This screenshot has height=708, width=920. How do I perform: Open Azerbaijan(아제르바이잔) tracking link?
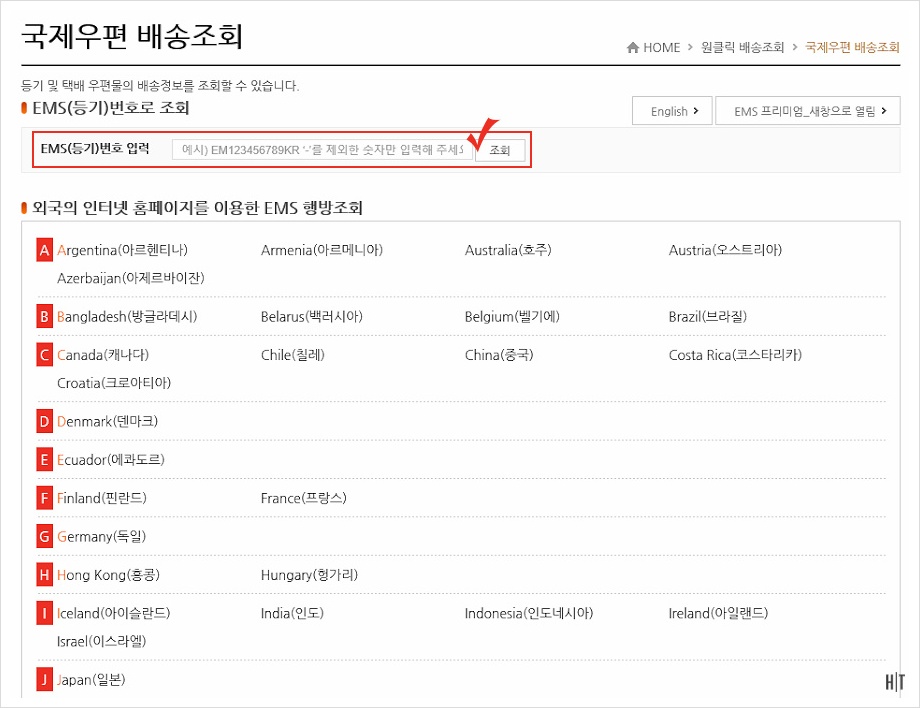131,278
